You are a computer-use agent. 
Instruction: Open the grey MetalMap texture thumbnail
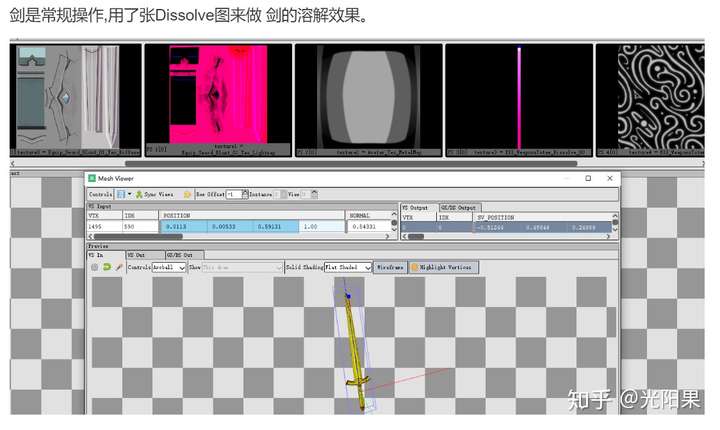point(369,100)
